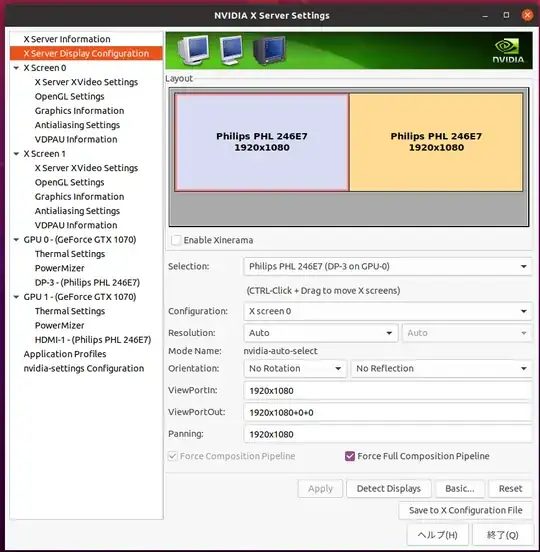
Task: Click the Reset button
Action: pos(510,489)
